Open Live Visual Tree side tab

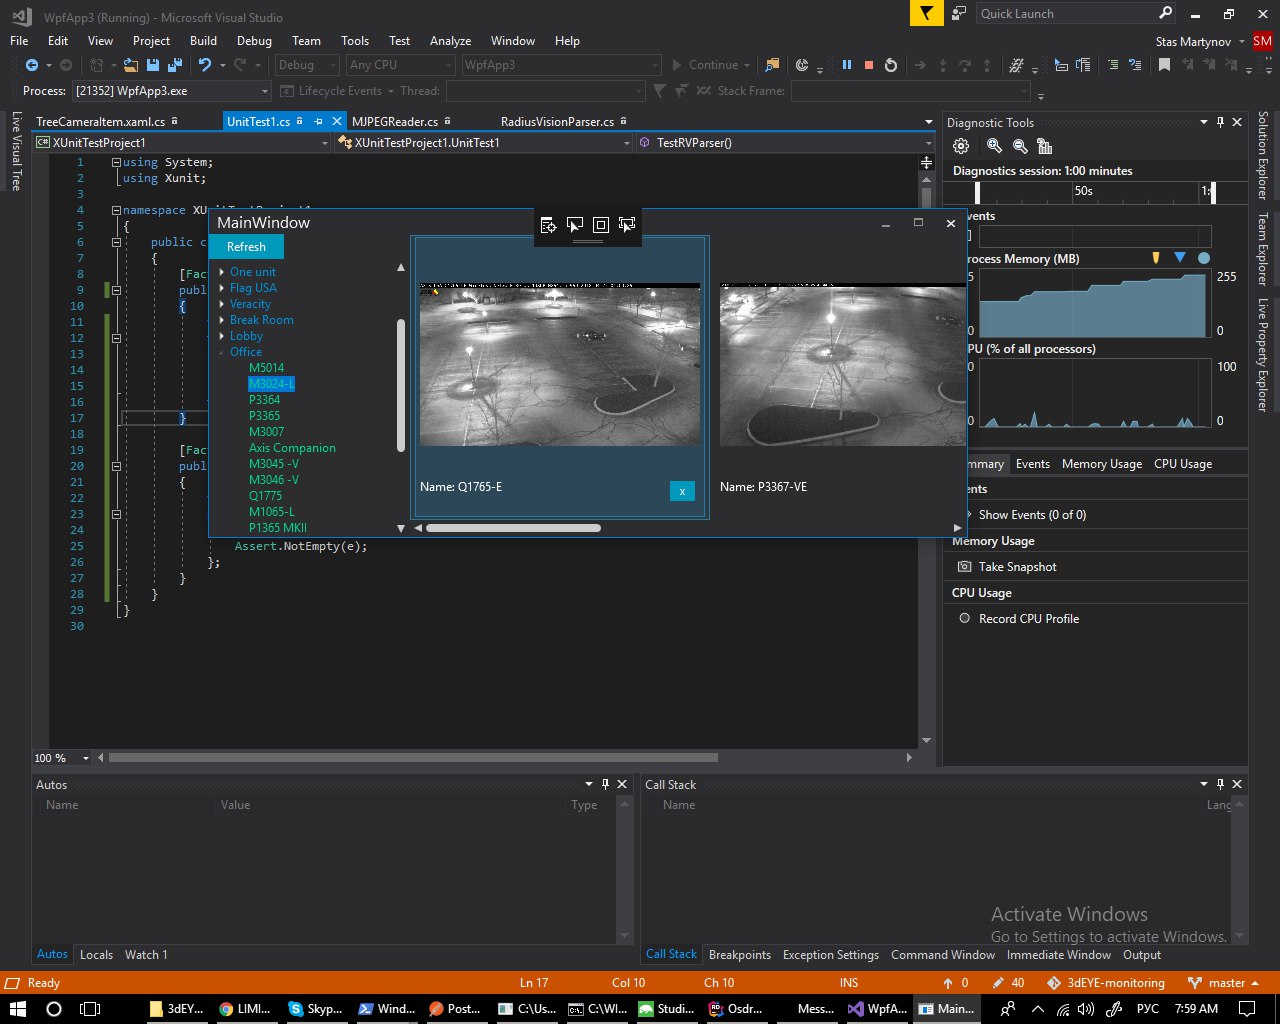click(x=16, y=151)
